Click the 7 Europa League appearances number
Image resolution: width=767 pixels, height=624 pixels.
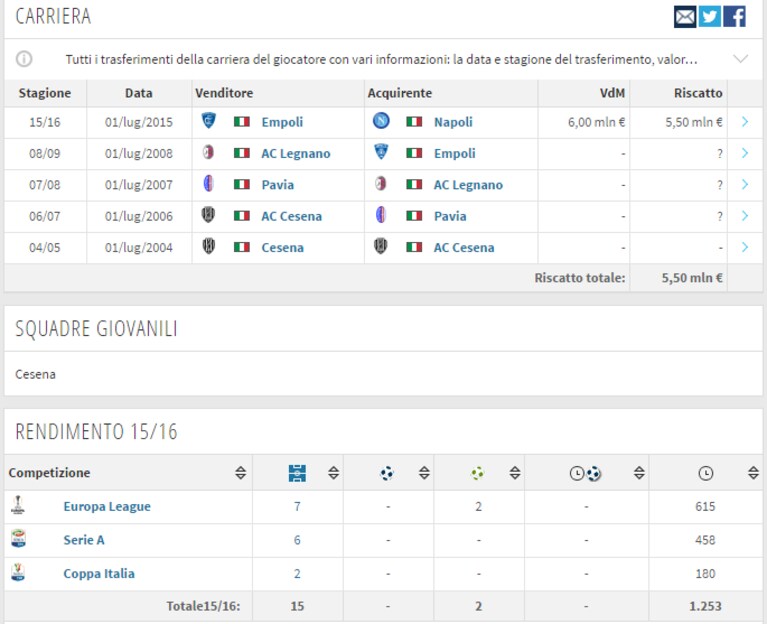pos(297,507)
